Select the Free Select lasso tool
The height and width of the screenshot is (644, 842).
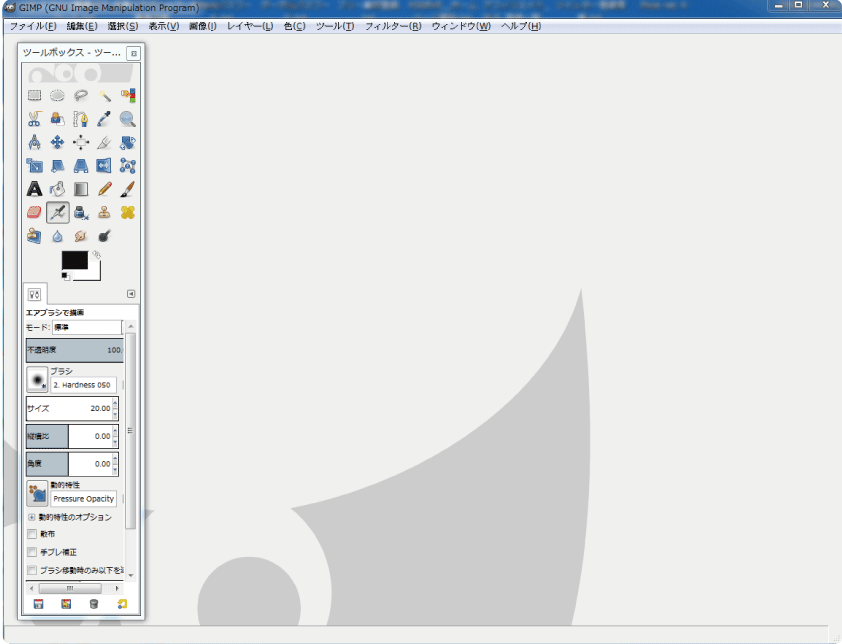tap(81, 96)
